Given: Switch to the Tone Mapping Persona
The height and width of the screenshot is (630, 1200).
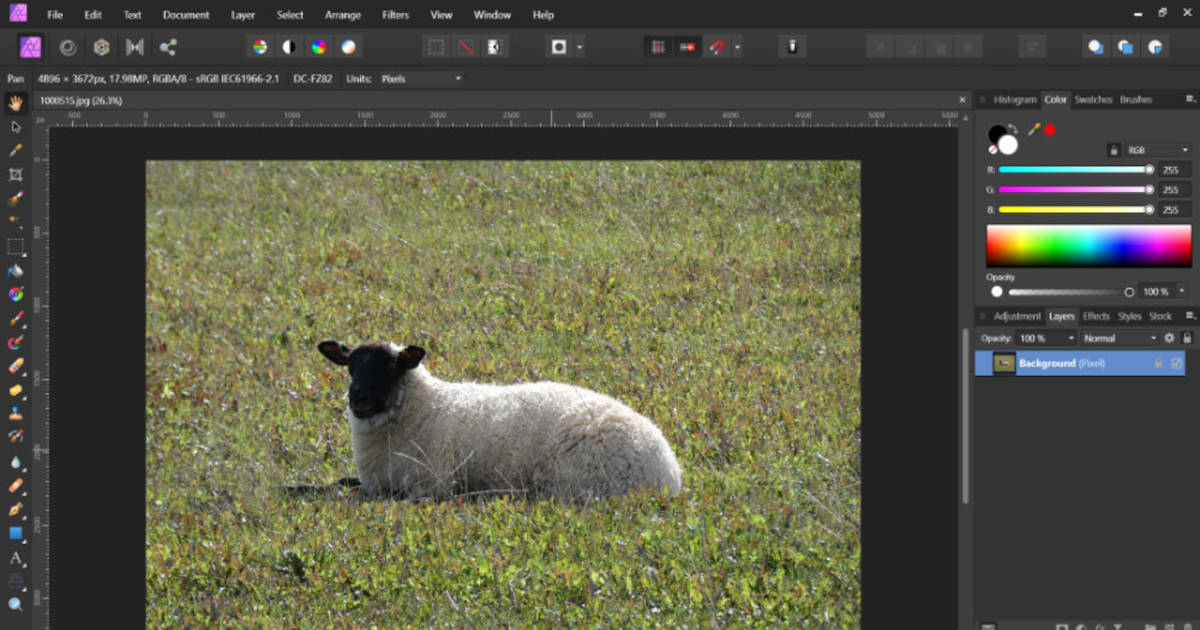Looking at the screenshot, I should (x=135, y=47).
